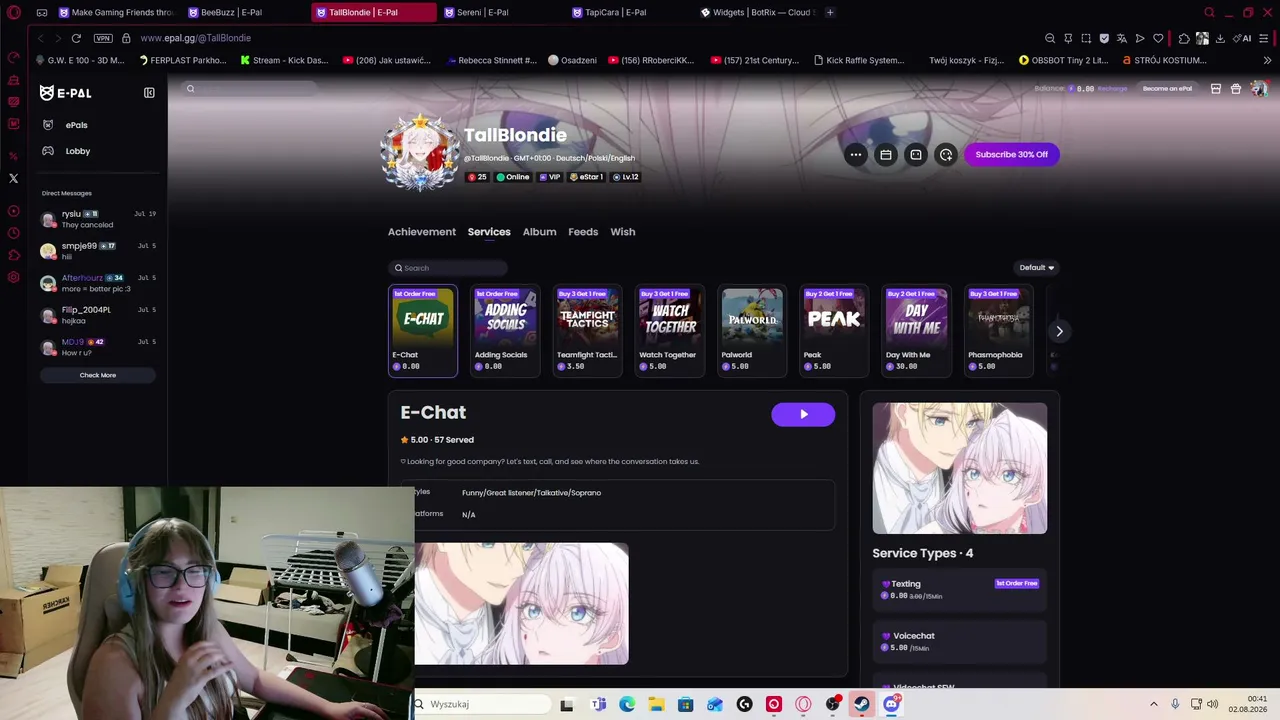
Task: Subscribe with 30% Off button
Action: [1011, 154]
